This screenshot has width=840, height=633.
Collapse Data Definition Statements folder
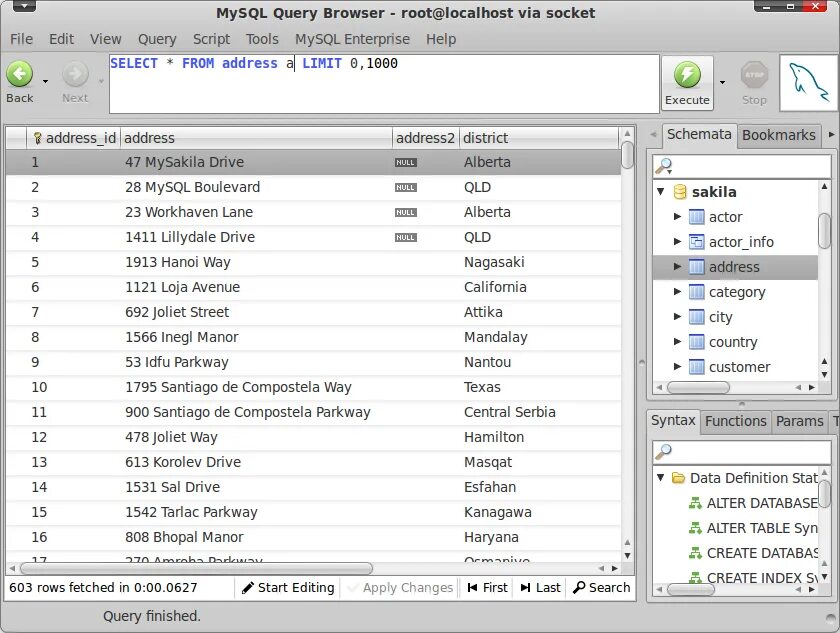661,477
